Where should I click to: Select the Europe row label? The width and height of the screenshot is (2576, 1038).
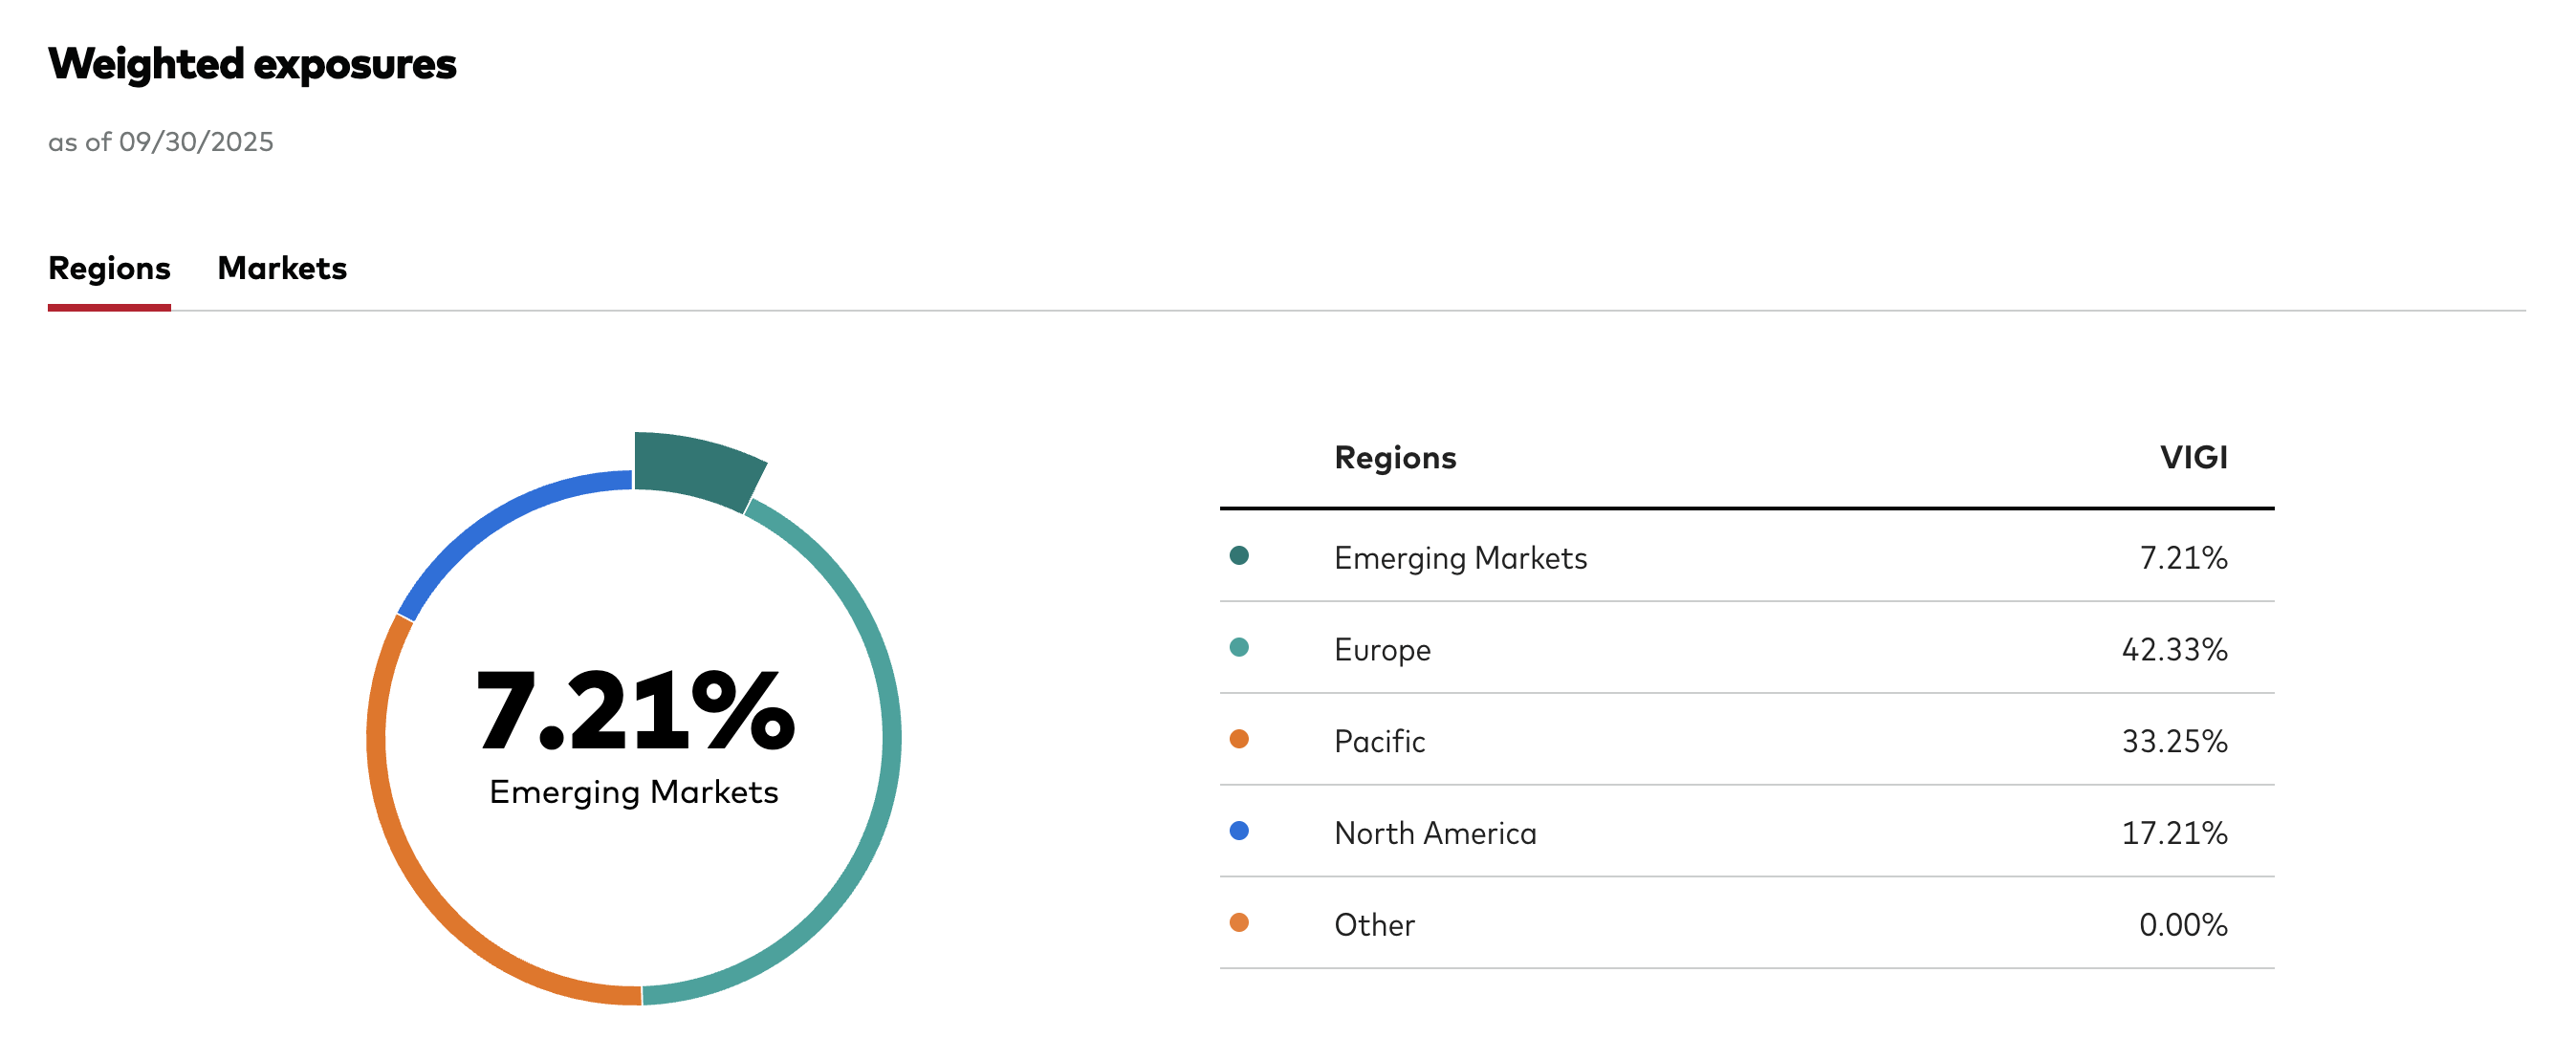tap(1382, 650)
